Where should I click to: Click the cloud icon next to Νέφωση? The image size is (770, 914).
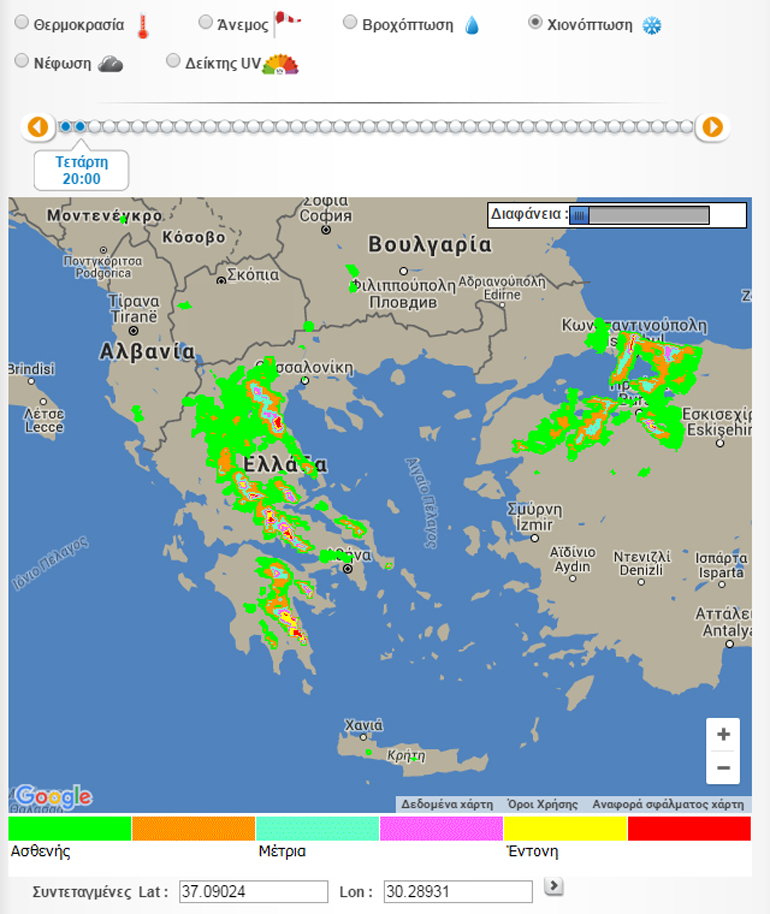pos(110,64)
